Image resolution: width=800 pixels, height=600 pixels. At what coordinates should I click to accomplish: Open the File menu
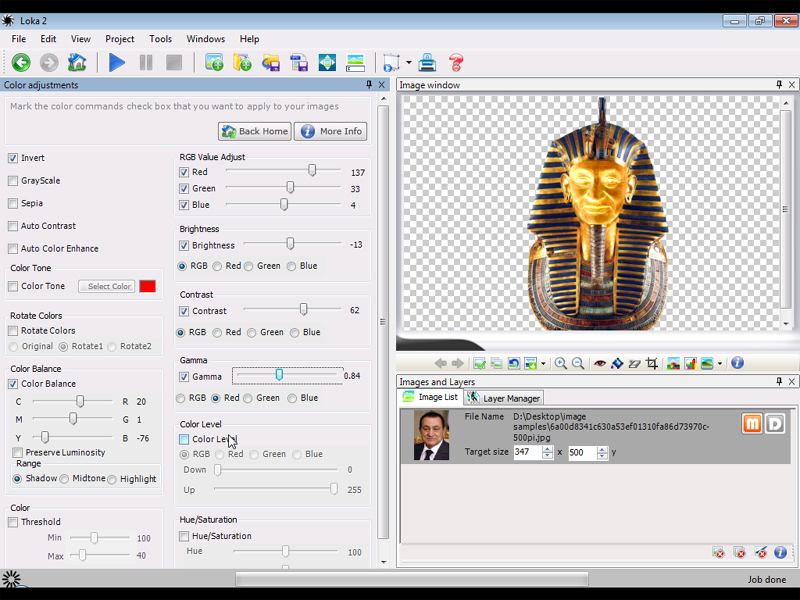[x=18, y=39]
